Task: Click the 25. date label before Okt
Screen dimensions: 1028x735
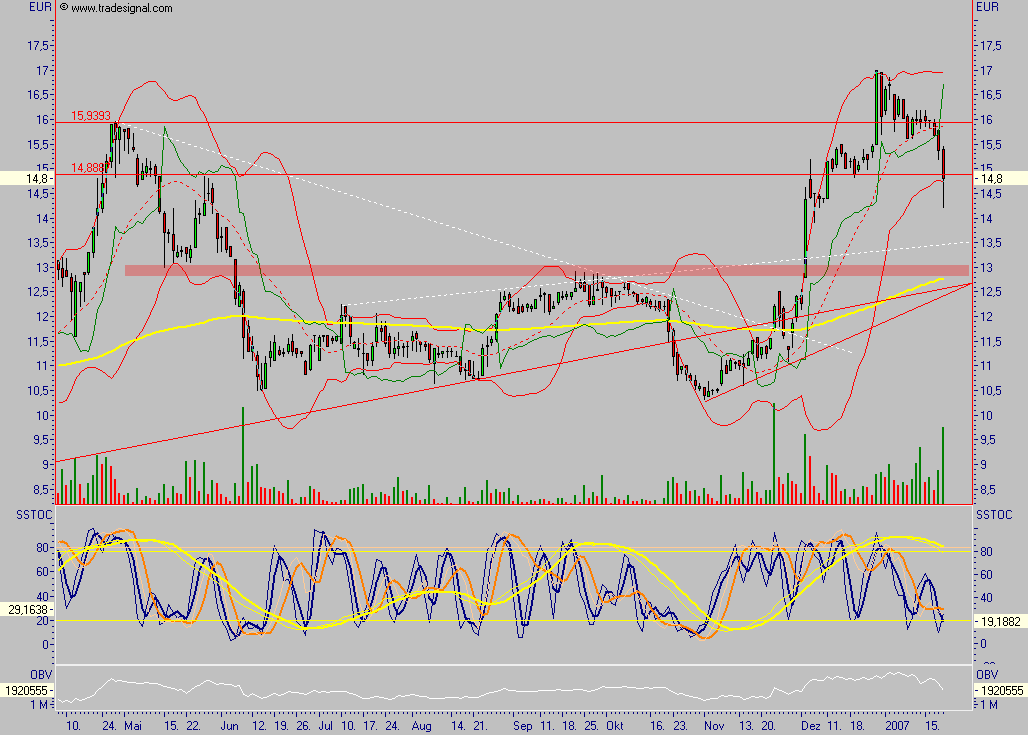Action: 591,726
